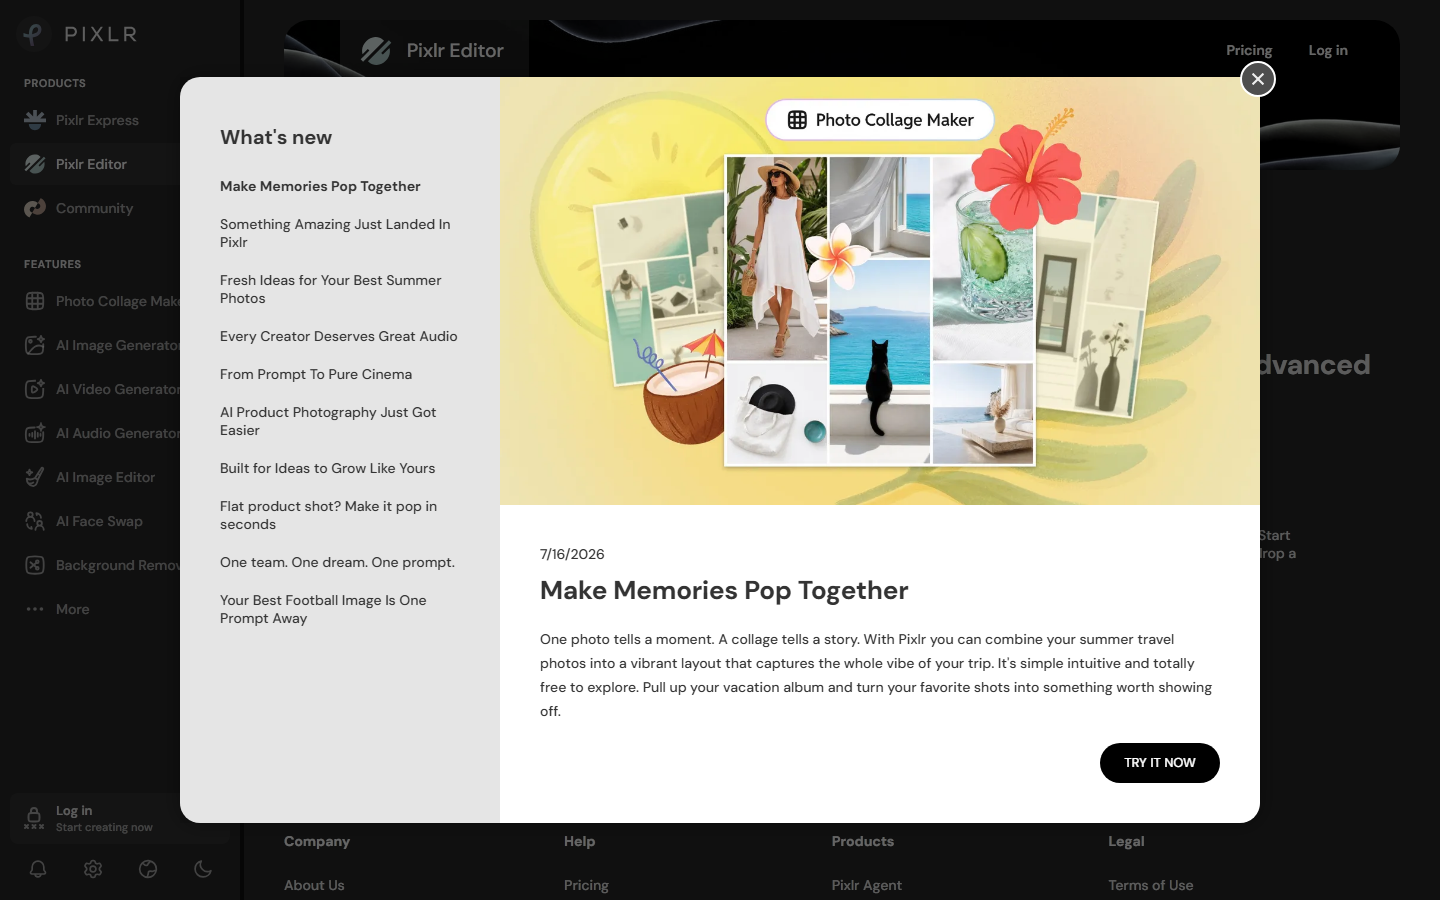The image size is (1440, 900).
Task: Open settings via the gear icon
Action: tap(93, 869)
